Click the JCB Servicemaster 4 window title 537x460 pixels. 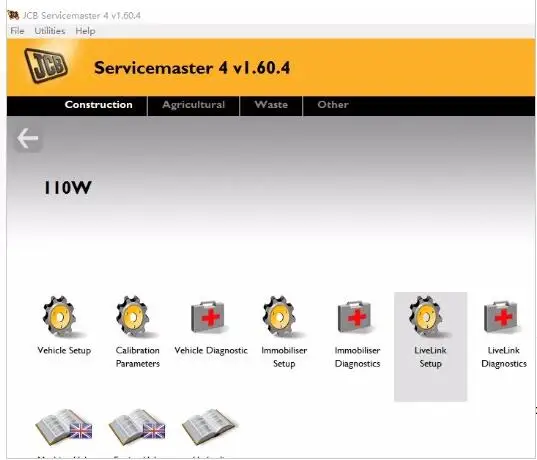pyautogui.click(x=82, y=15)
